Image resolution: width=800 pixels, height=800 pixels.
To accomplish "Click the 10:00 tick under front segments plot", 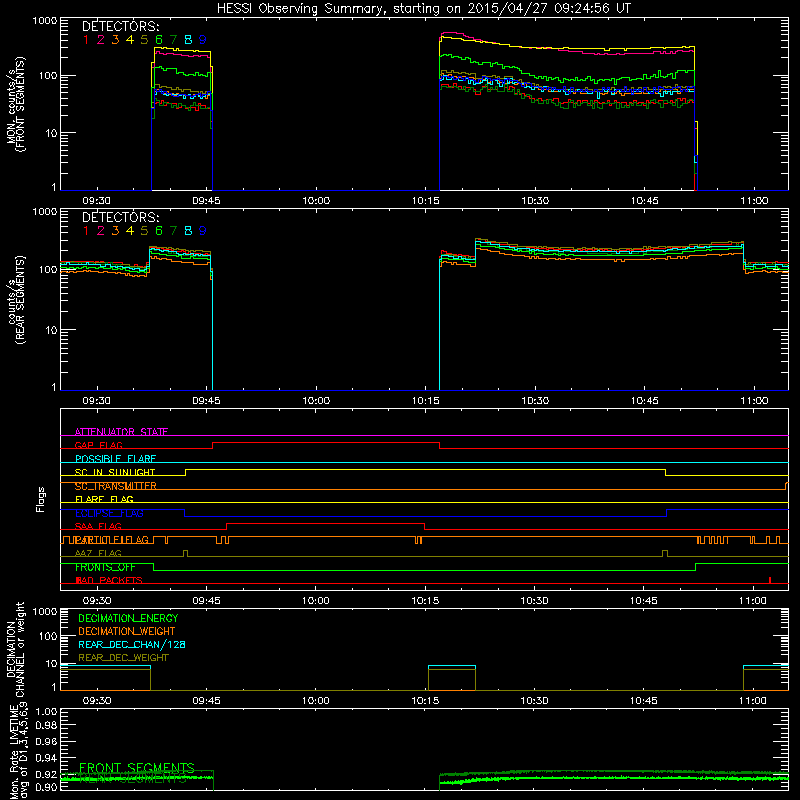I will tap(316, 201).
